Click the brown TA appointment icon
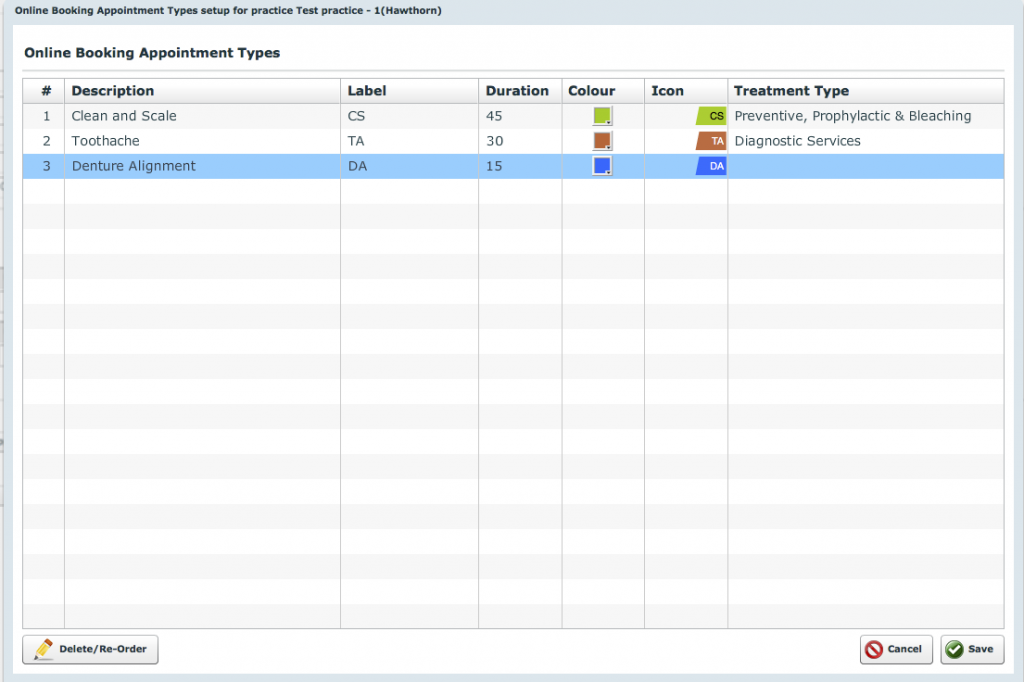1024x682 pixels. pyautogui.click(x=711, y=140)
